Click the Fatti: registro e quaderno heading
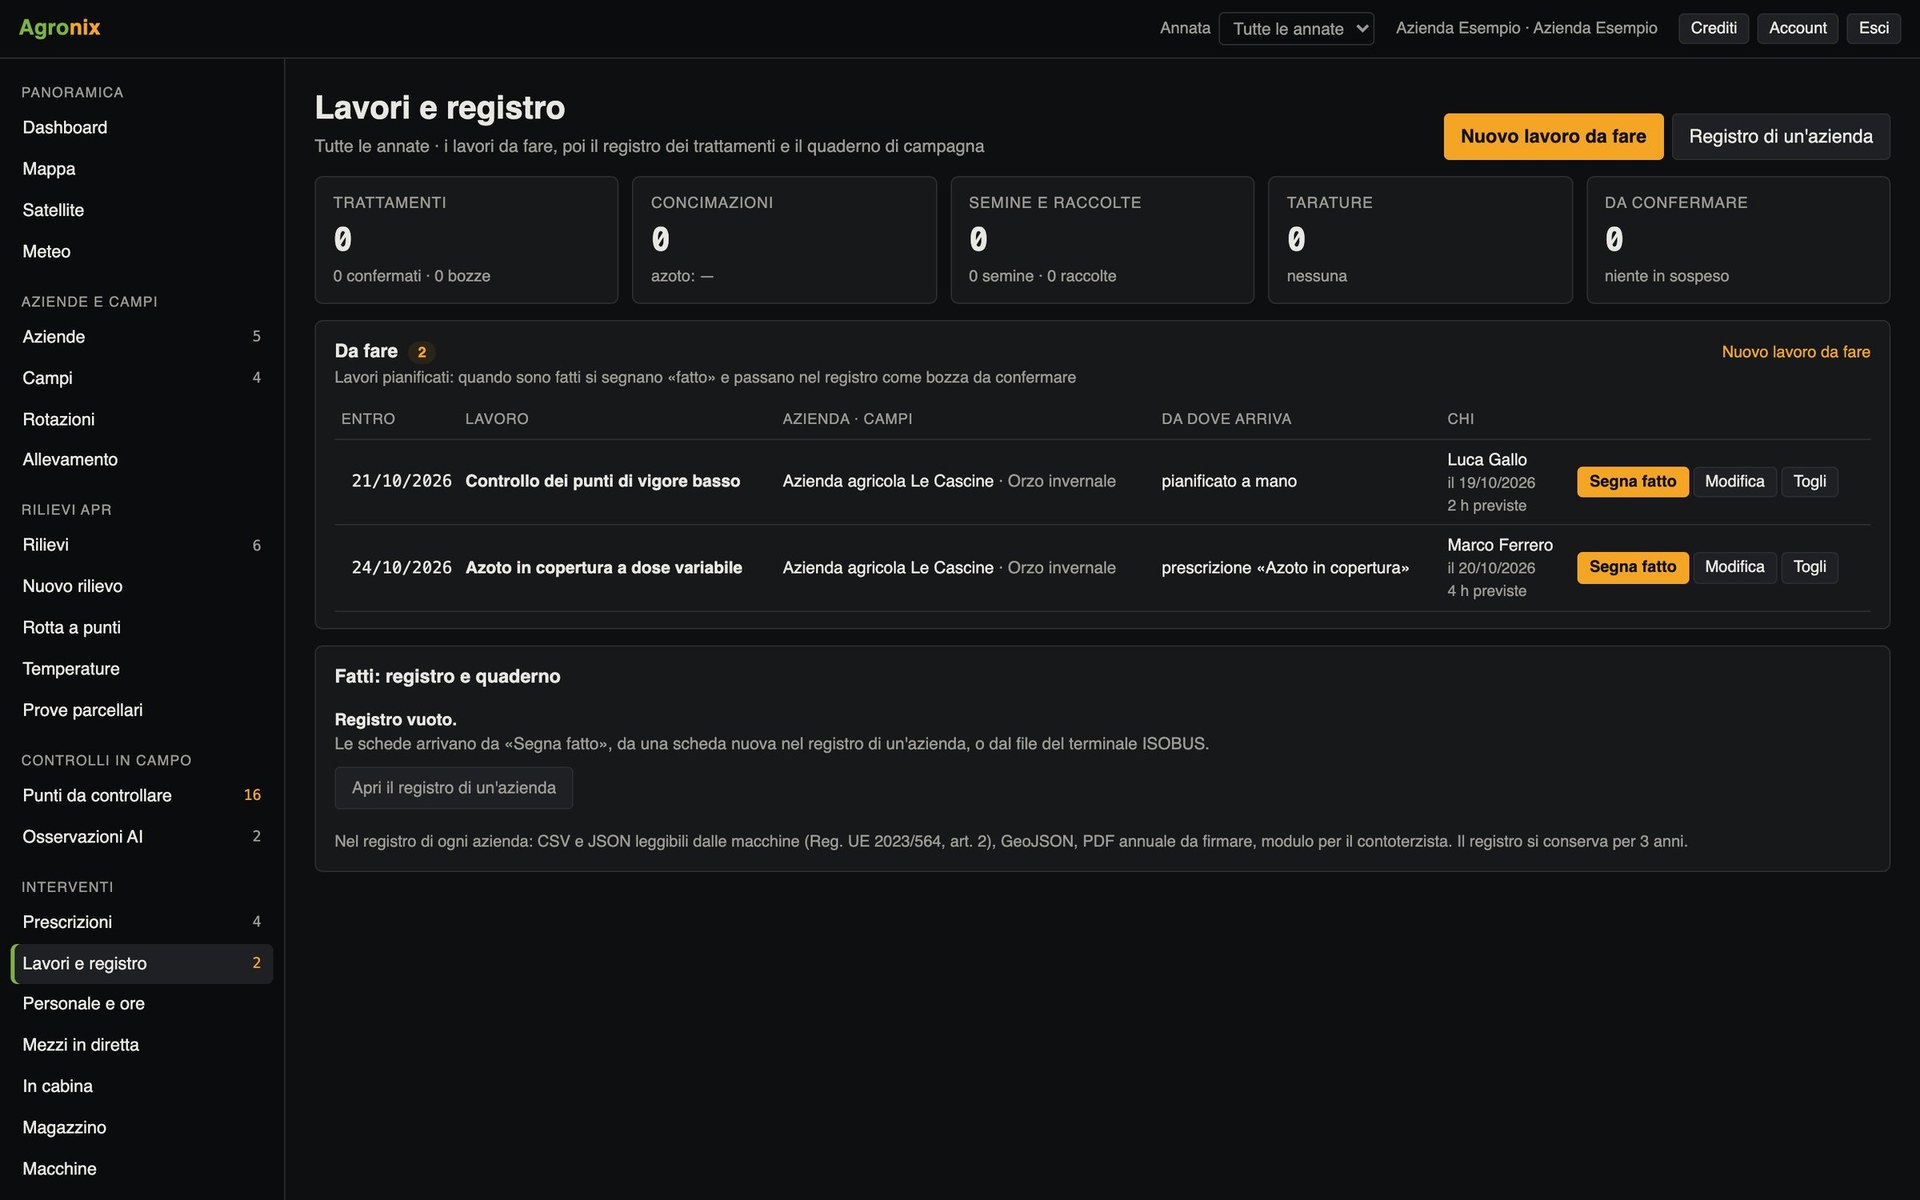 coord(447,677)
